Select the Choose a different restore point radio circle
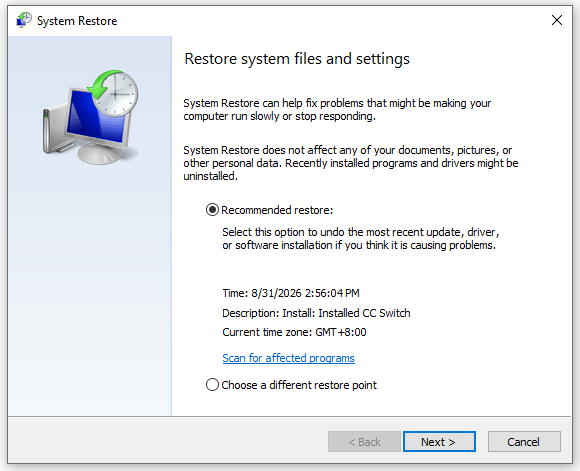 click(212, 385)
